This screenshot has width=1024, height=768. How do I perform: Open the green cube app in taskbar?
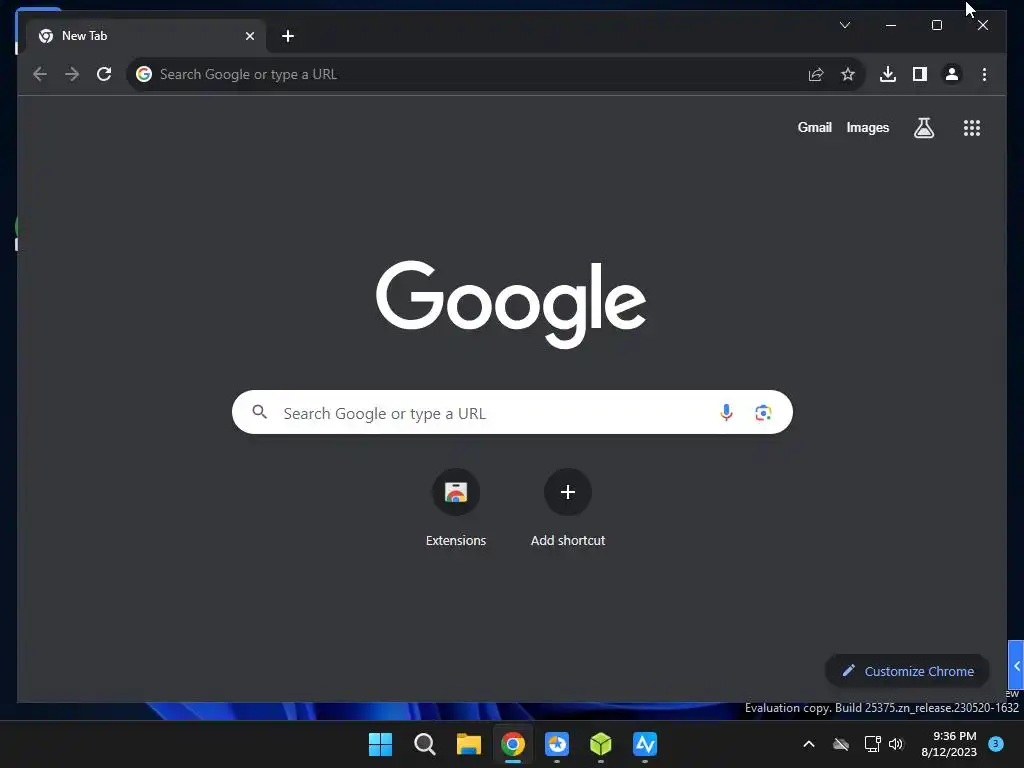601,744
